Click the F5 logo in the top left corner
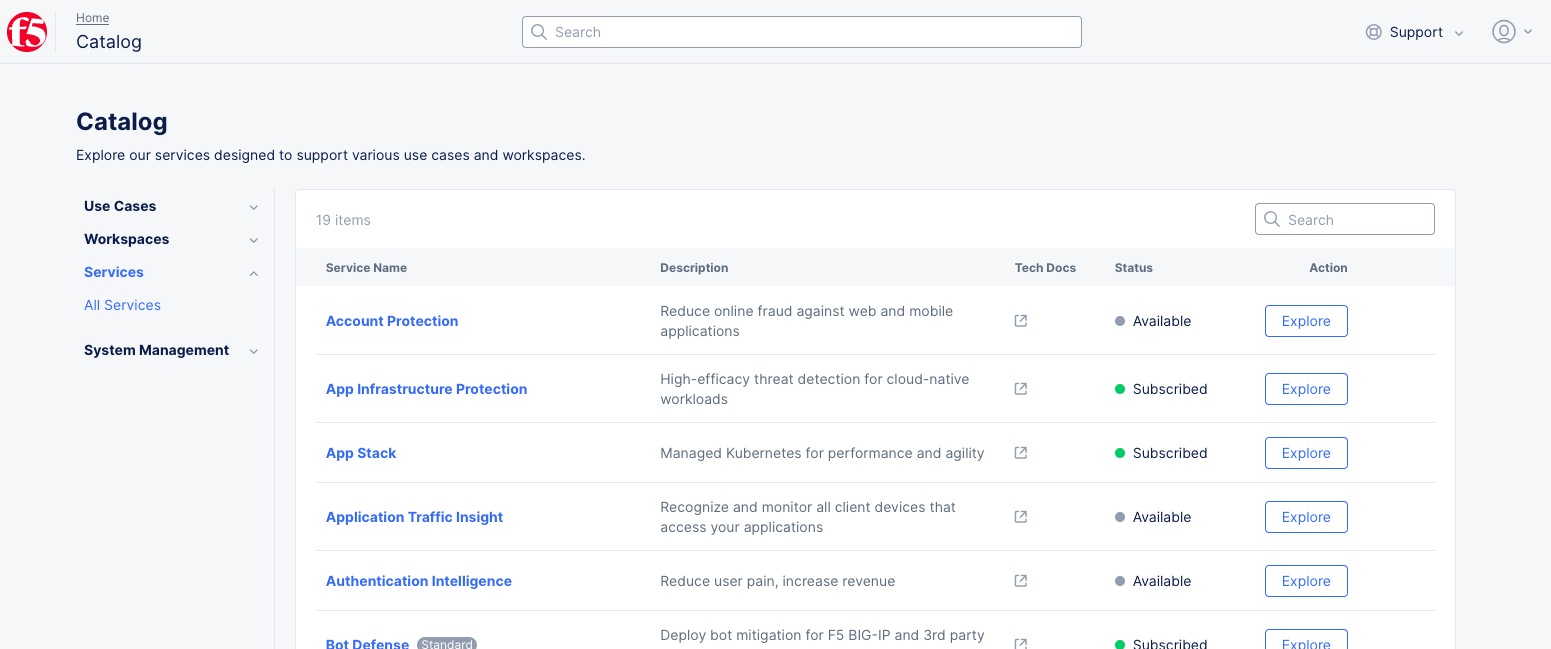This screenshot has height=649, width=1551. 27,31
